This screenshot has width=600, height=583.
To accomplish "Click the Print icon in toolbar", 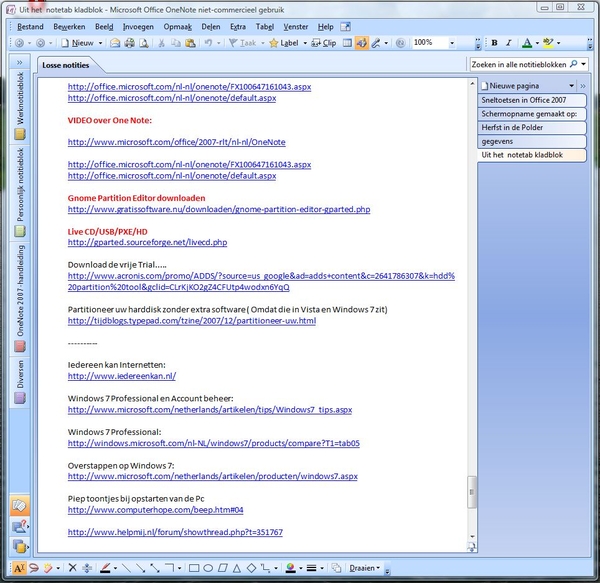I will coord(129,43).
